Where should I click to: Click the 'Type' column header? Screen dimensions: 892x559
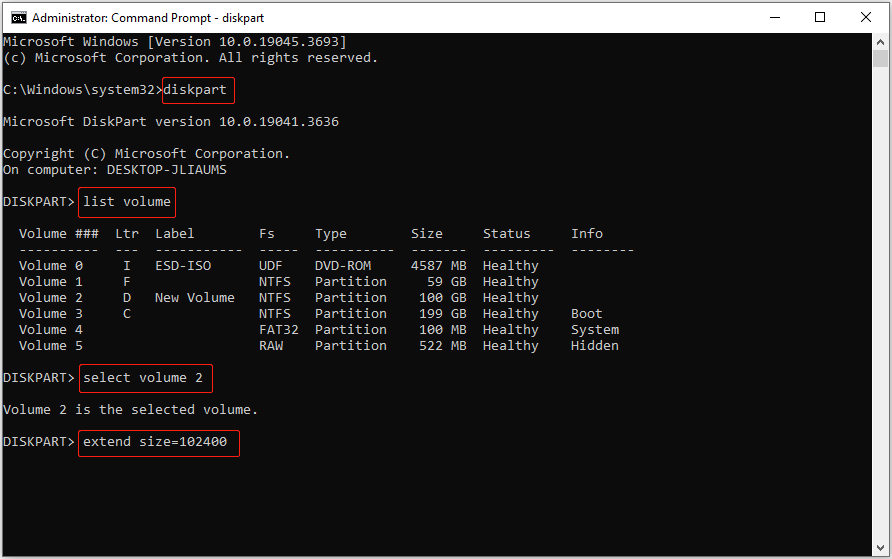click(331, 234)
